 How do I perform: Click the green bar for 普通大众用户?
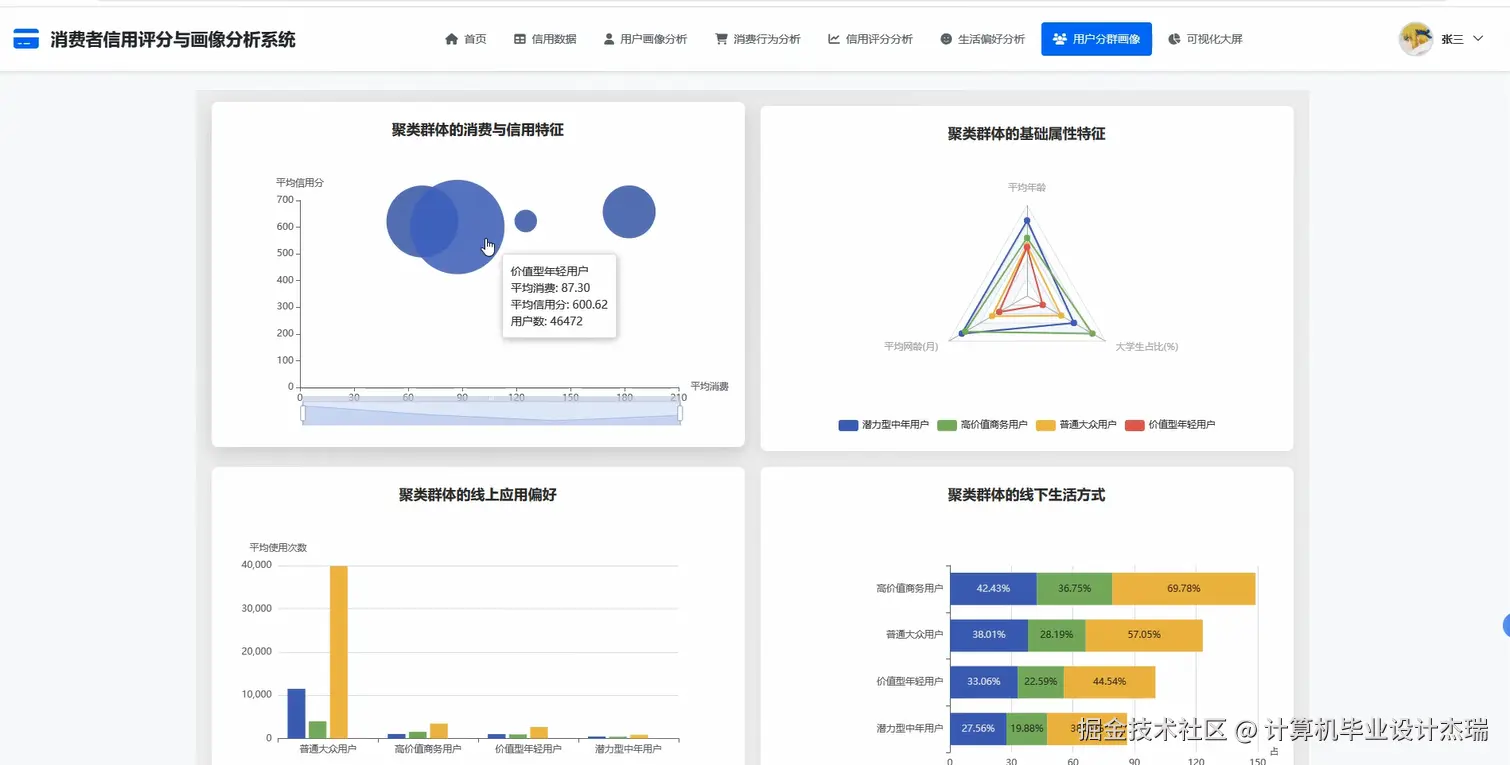click(x=318, y=730)
